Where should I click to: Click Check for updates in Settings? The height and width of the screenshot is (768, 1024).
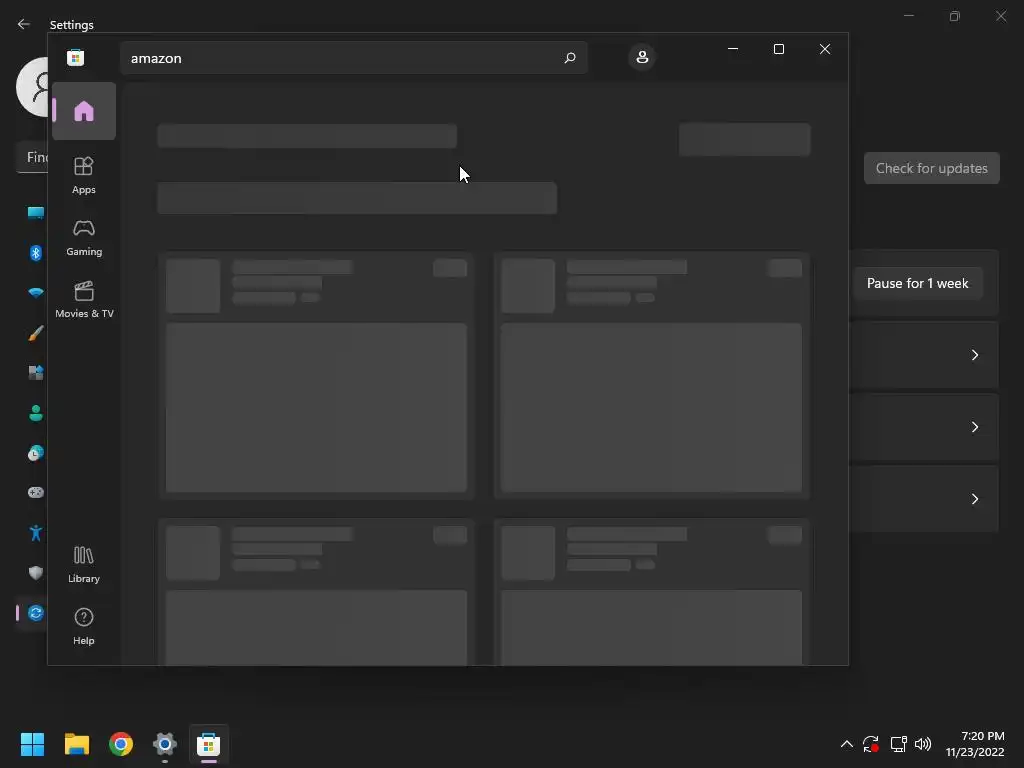tap(931, 168)
